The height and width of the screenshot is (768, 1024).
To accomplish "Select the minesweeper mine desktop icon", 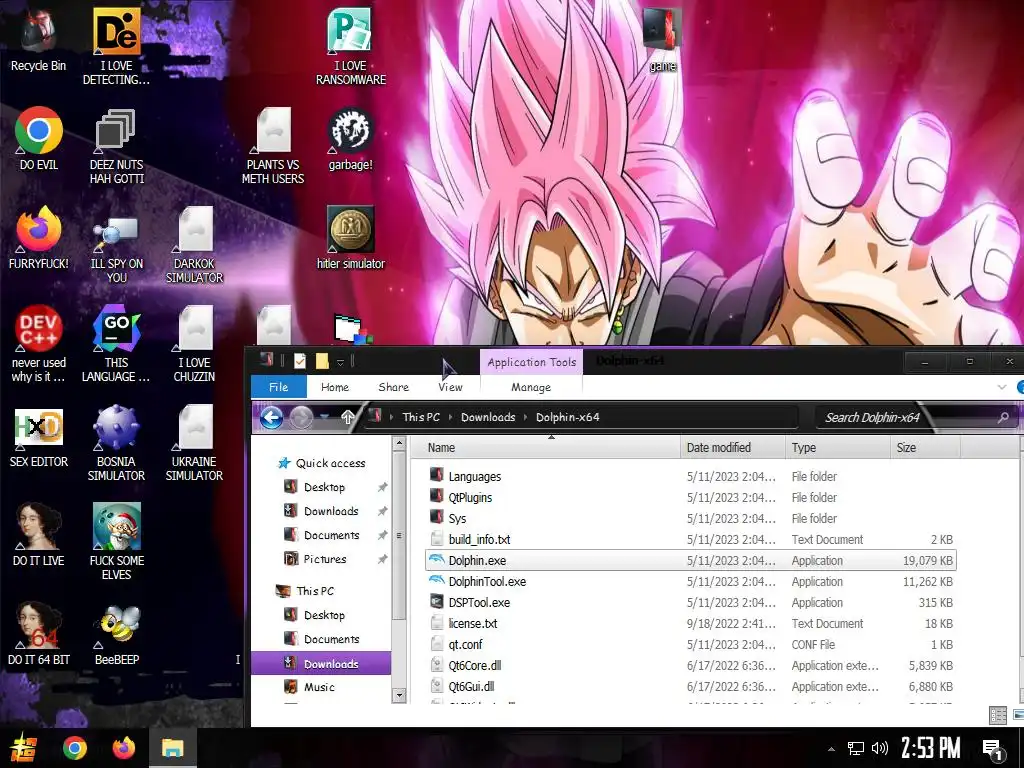I will 116,427.
